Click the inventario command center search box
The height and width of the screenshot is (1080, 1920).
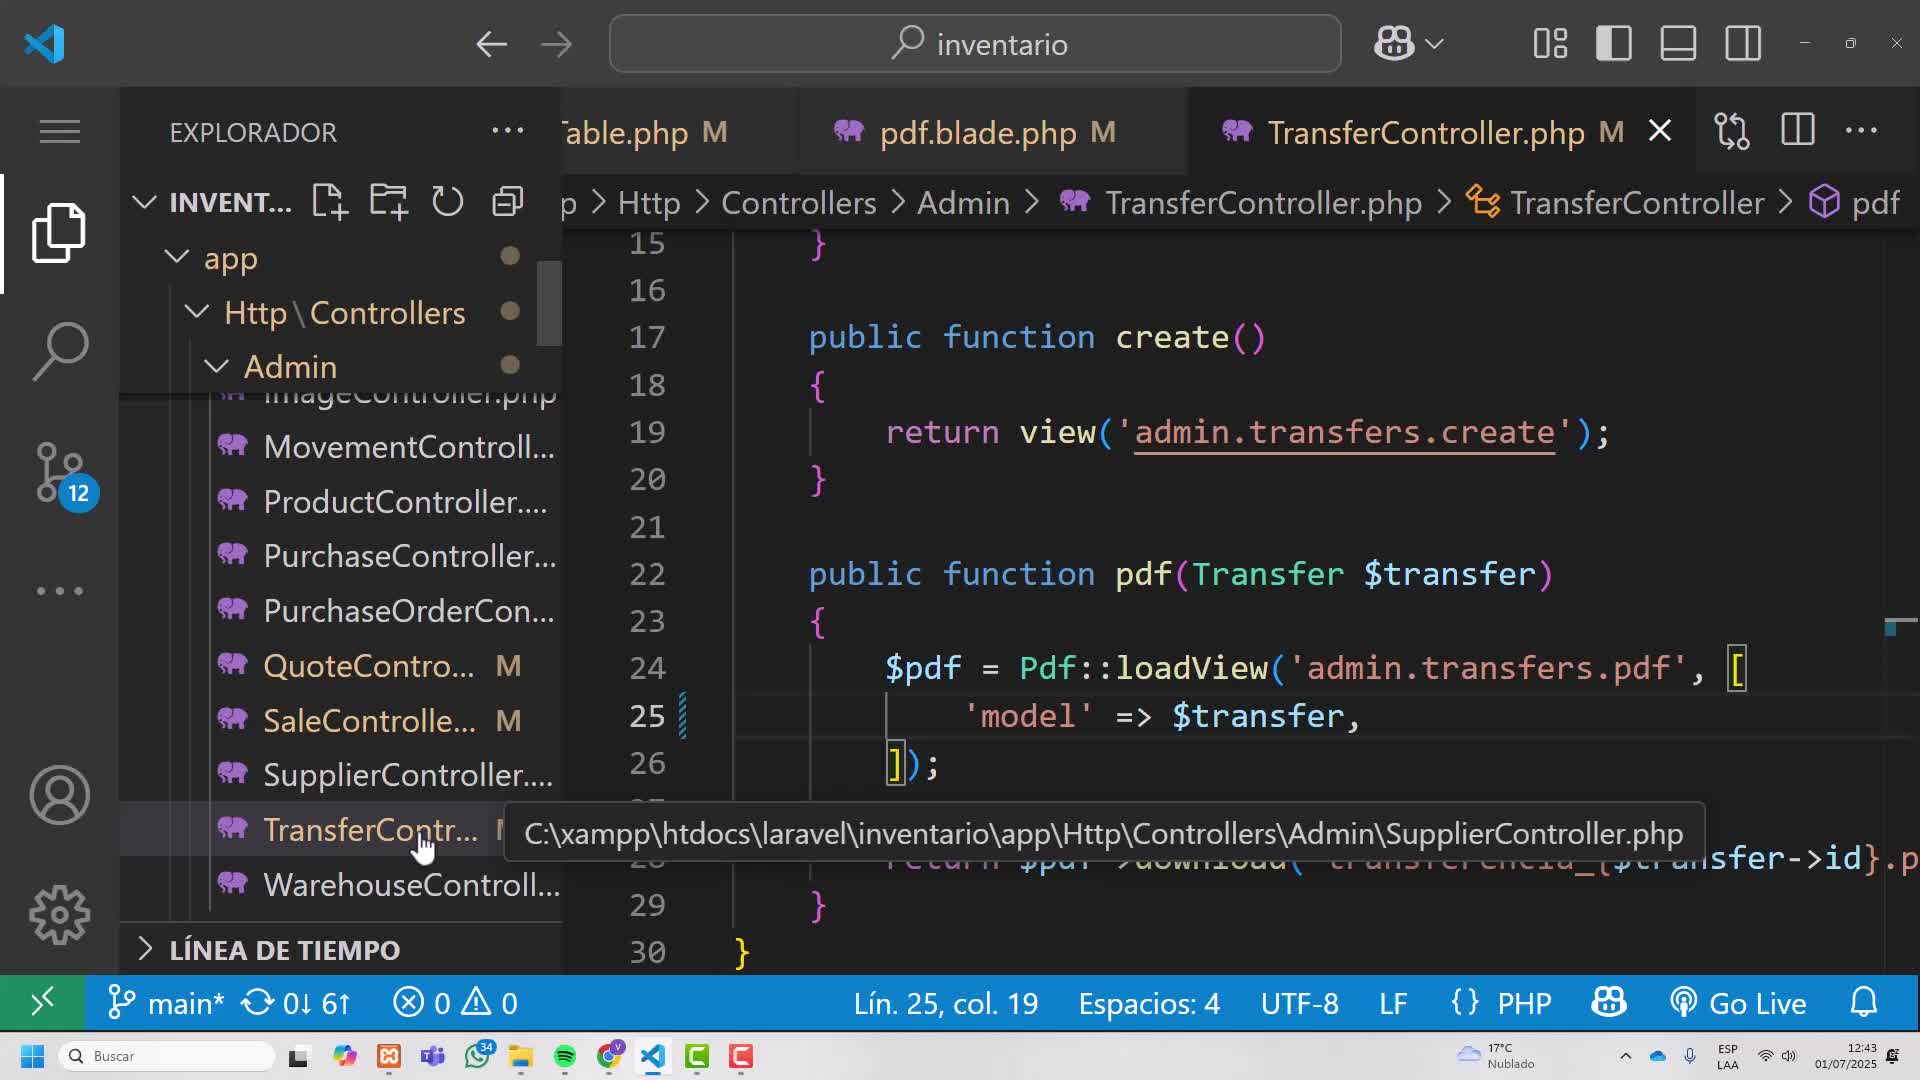click(975, 44)
